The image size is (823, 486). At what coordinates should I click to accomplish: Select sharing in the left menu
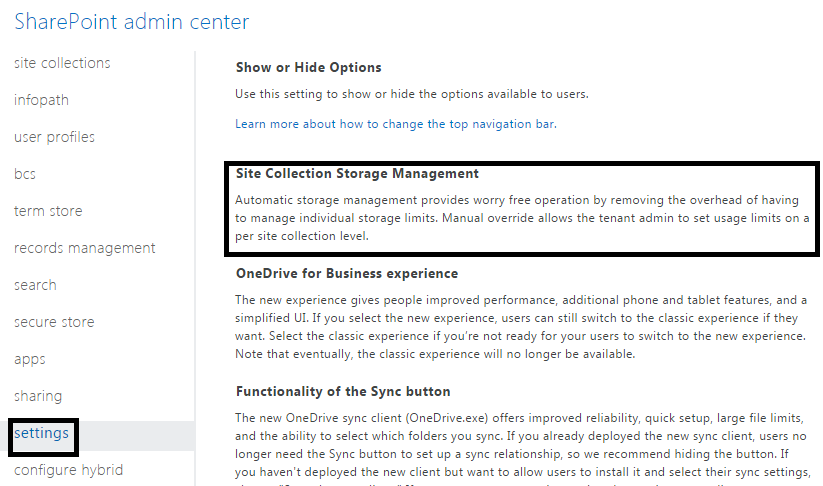[38, 396]
